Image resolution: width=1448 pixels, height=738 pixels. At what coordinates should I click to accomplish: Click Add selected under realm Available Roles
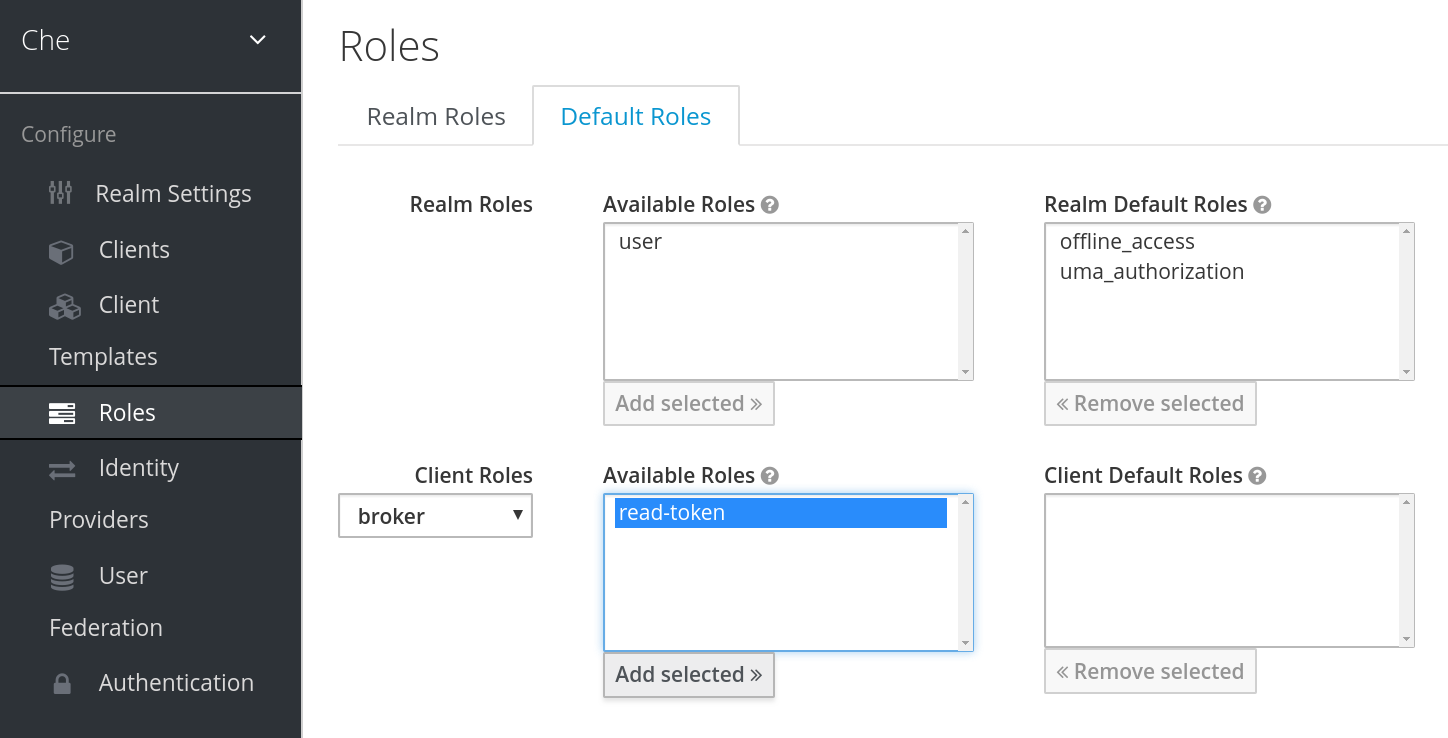point(688,403)
